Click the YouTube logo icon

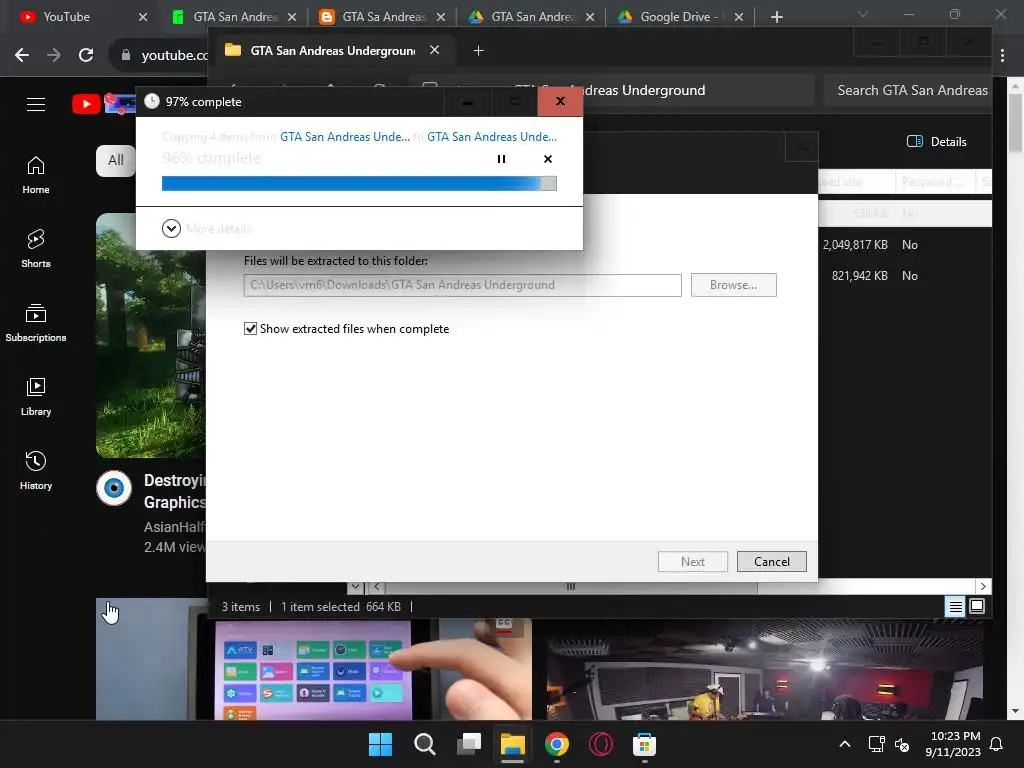click(x=86, y=104)
